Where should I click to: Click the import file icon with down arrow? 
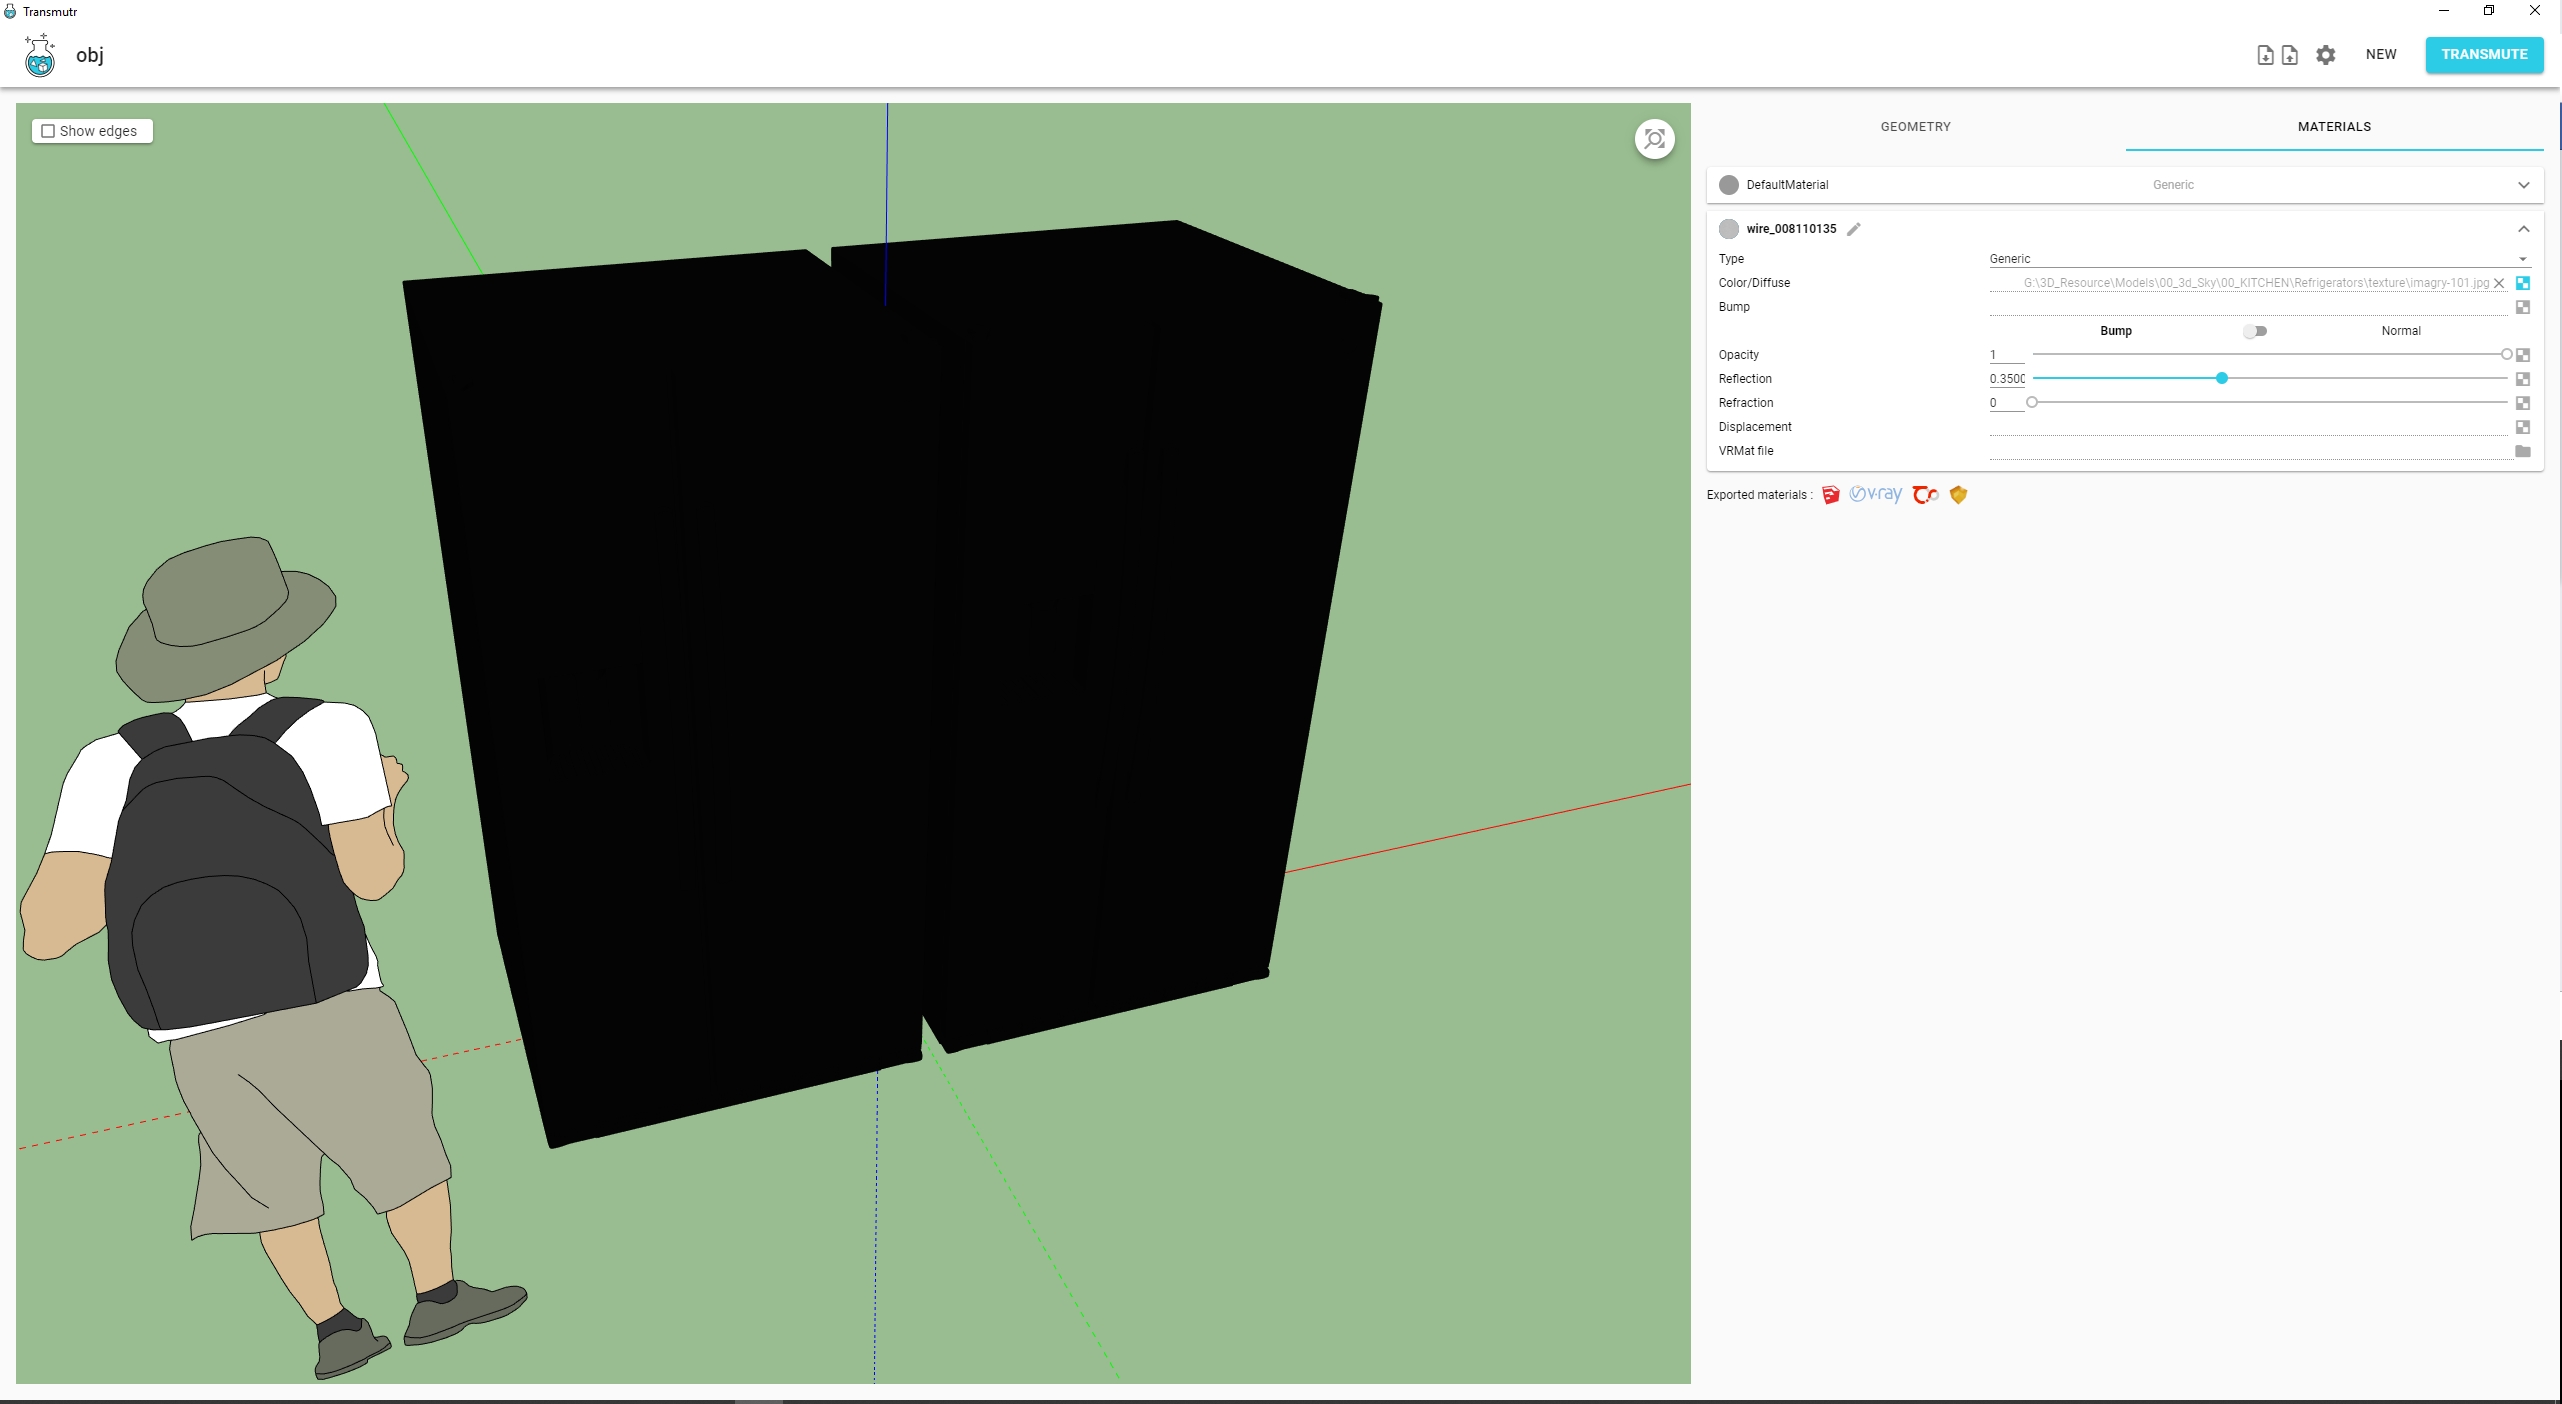click(2265, 55)
